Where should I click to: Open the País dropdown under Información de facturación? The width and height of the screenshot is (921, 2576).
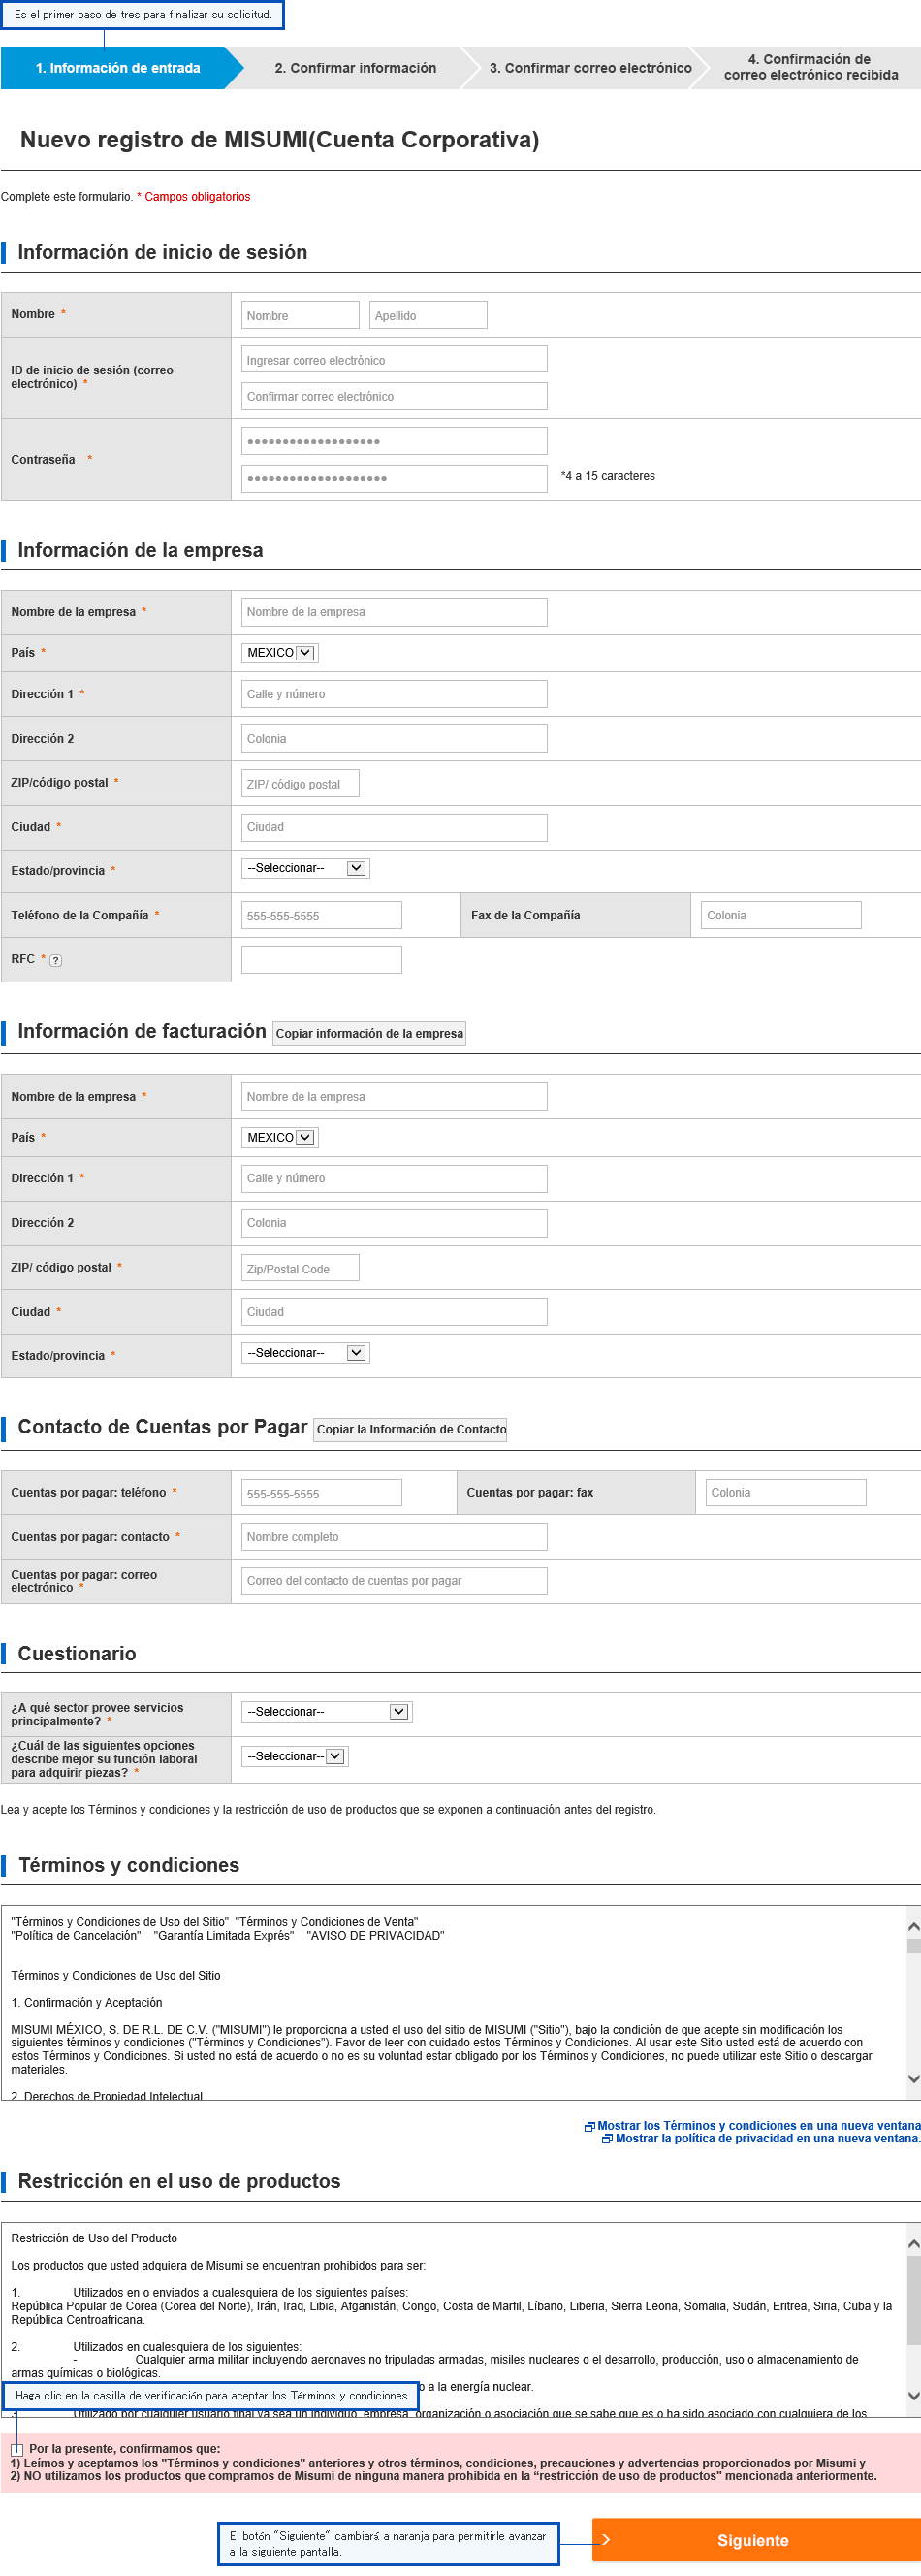279,1138
